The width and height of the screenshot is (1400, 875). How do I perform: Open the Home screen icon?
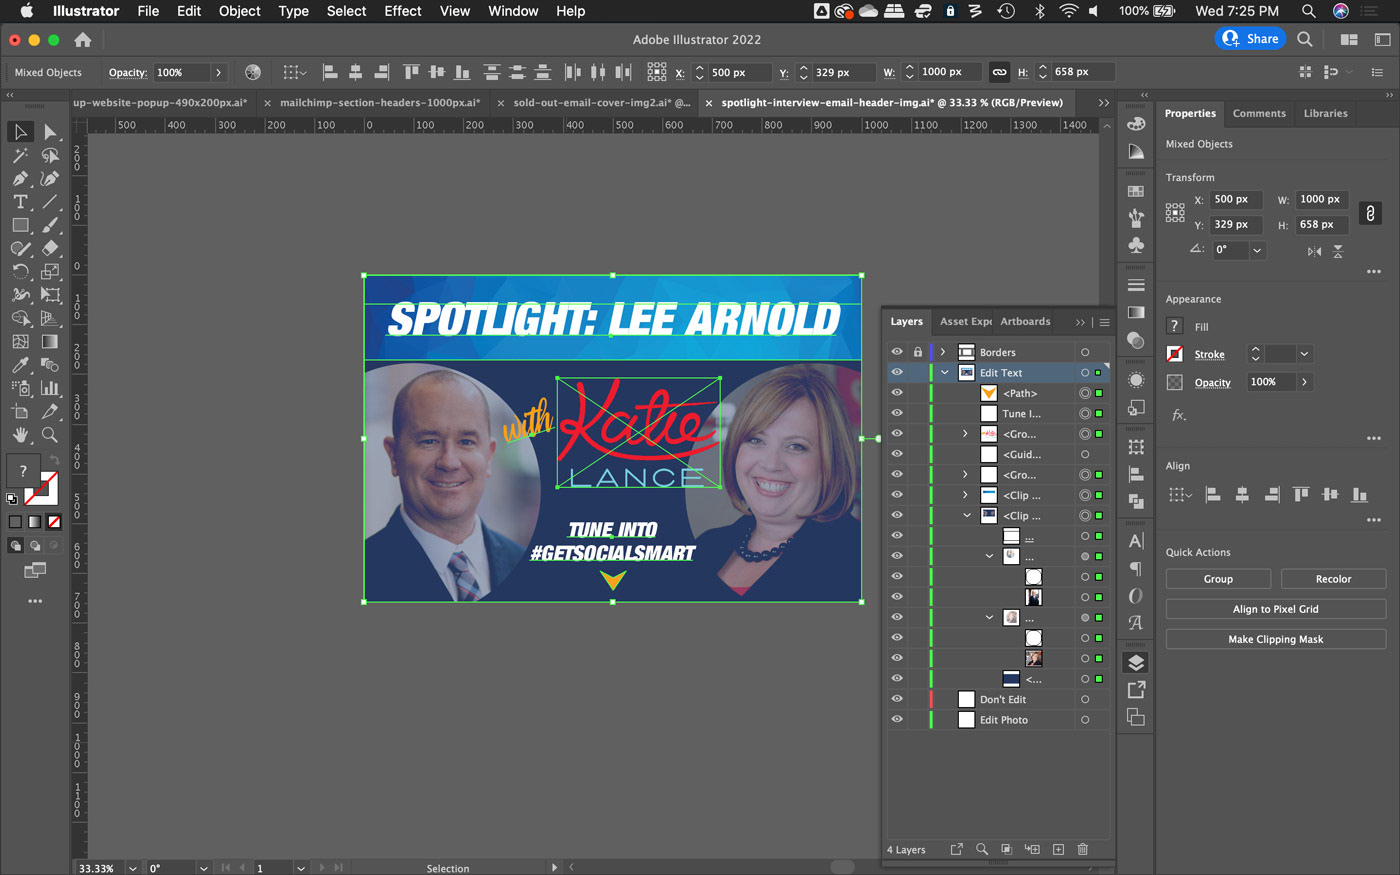pos(83,40)
